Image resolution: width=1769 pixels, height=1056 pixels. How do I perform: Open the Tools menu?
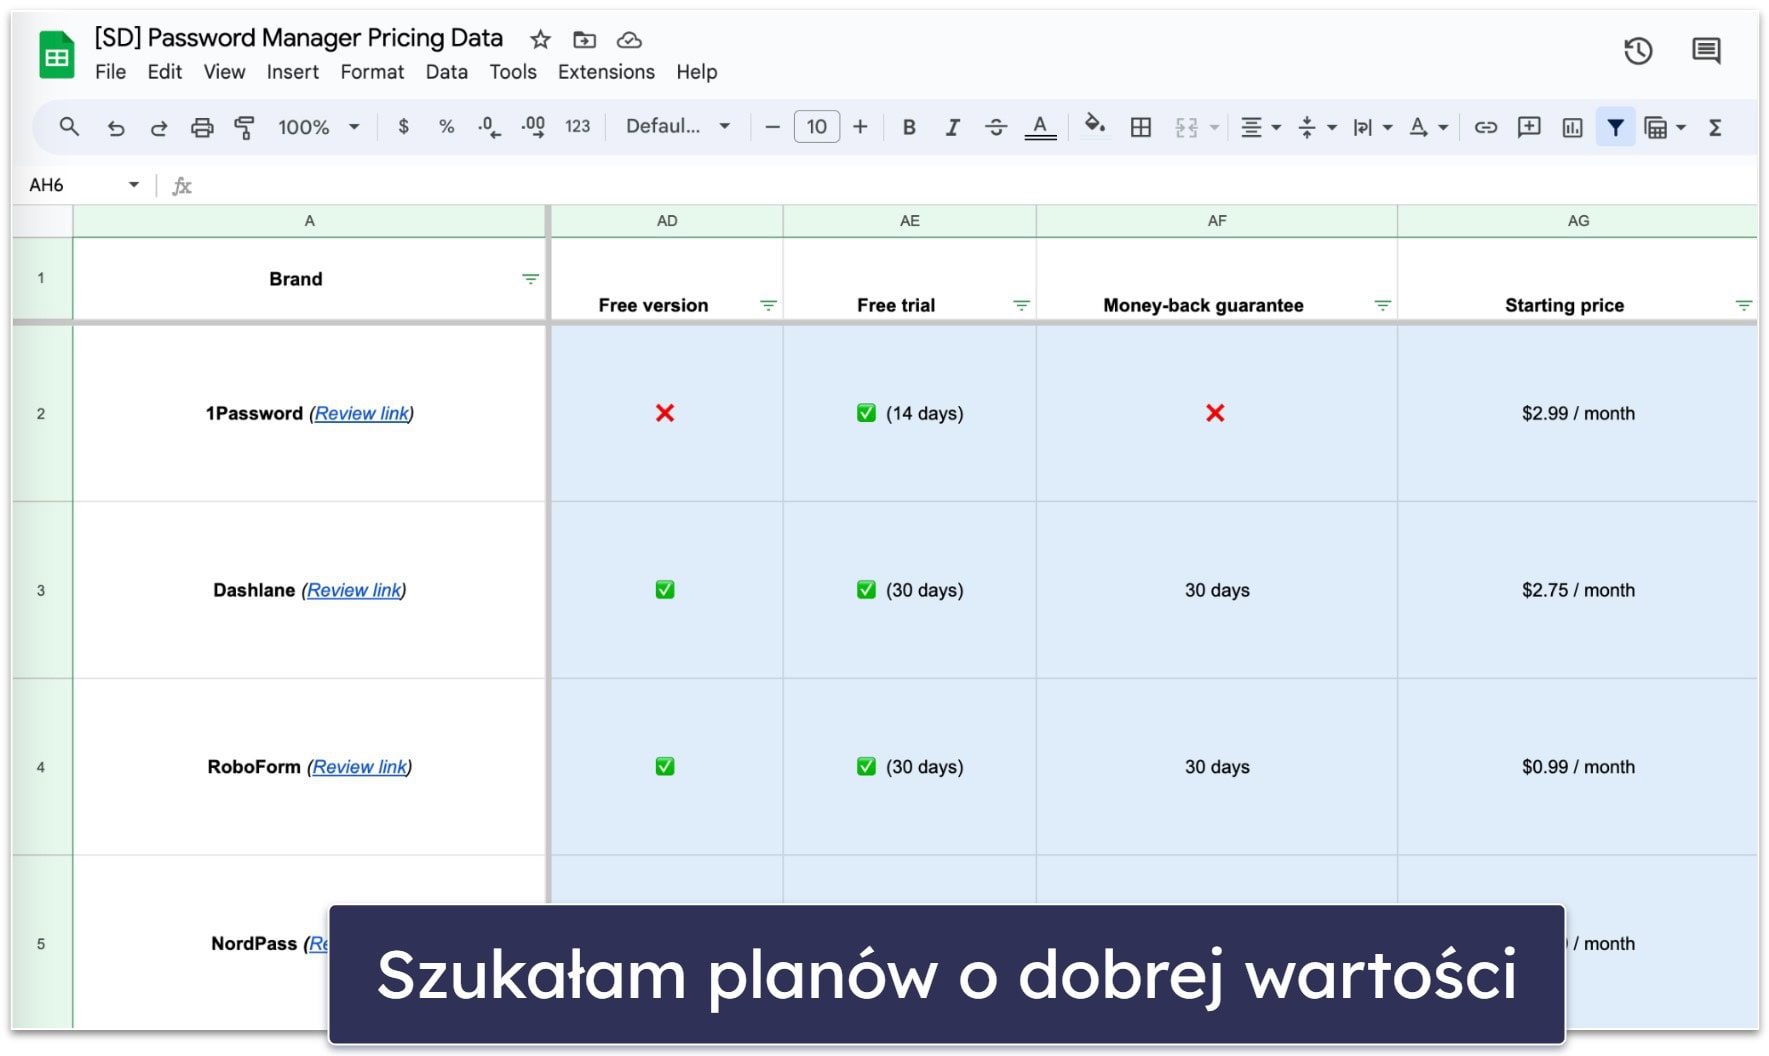tap(513, 72)
